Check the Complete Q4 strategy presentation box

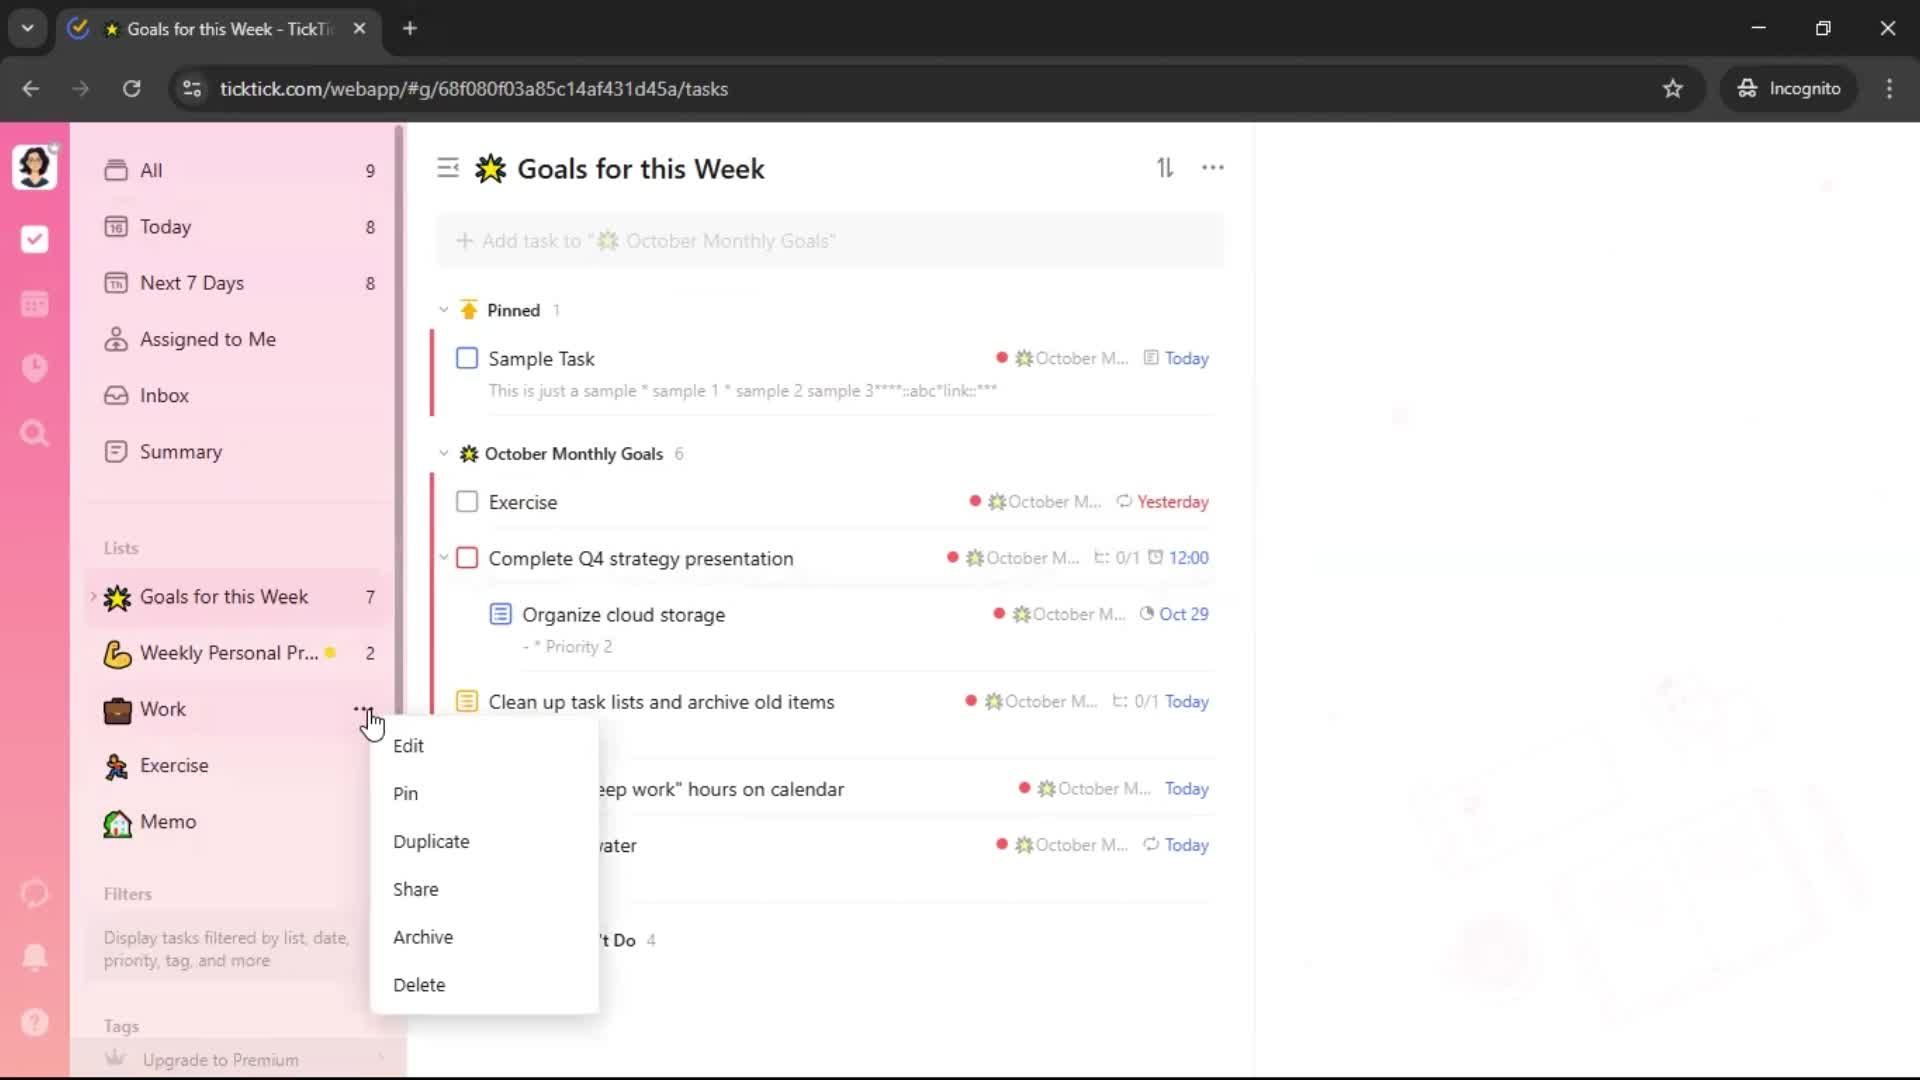(x=467, y=558)
